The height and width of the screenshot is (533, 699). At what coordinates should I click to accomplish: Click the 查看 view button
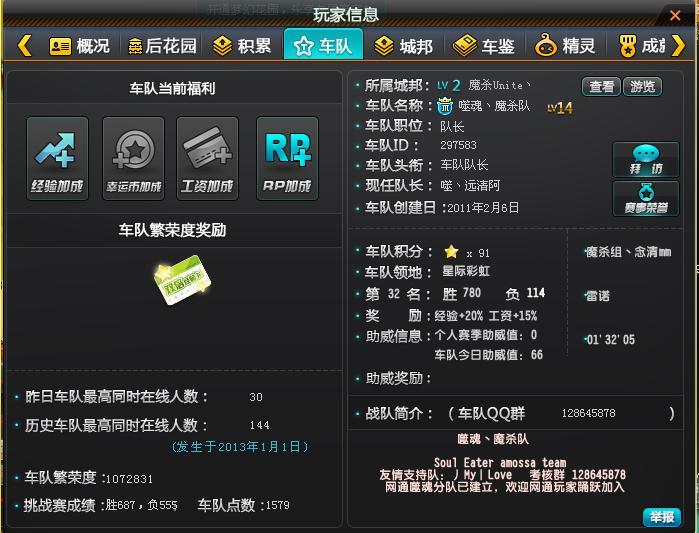[602, 87]
